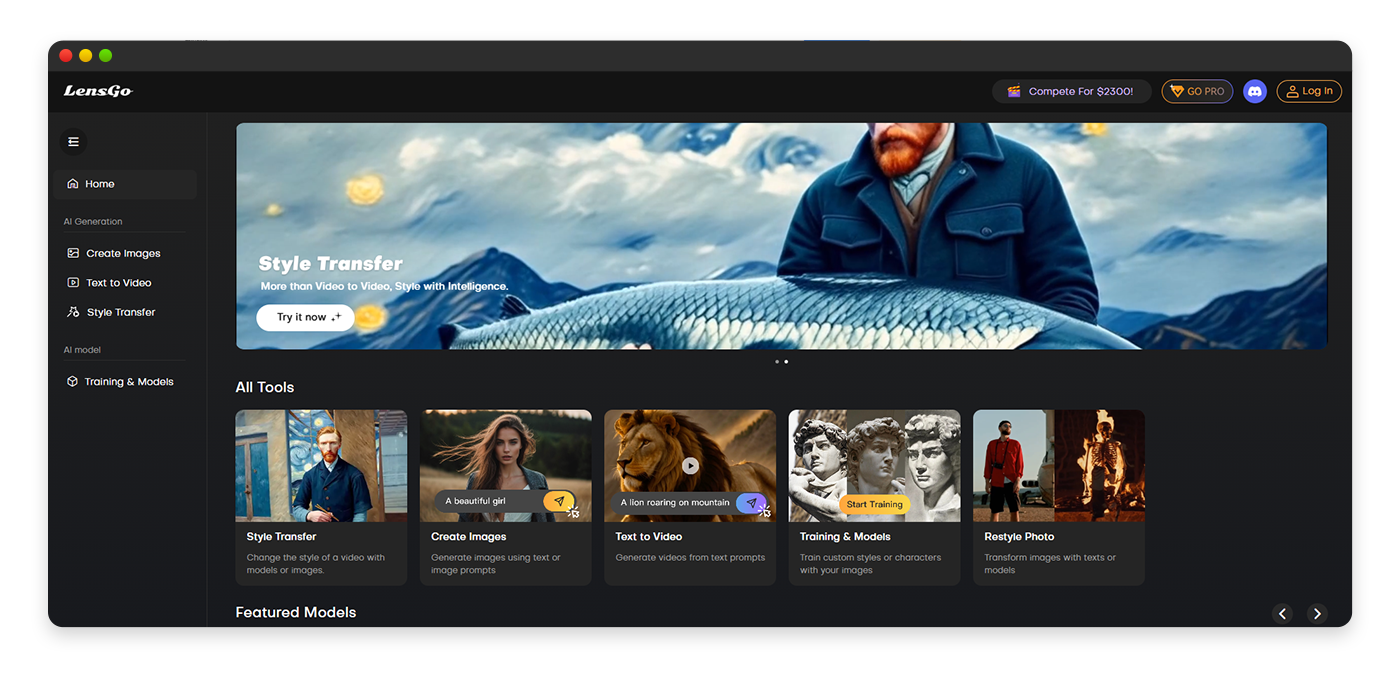Click the Featured Models heading
Image resolution: width=1400 pixels, height=700 pixels.
click(296, 612)
